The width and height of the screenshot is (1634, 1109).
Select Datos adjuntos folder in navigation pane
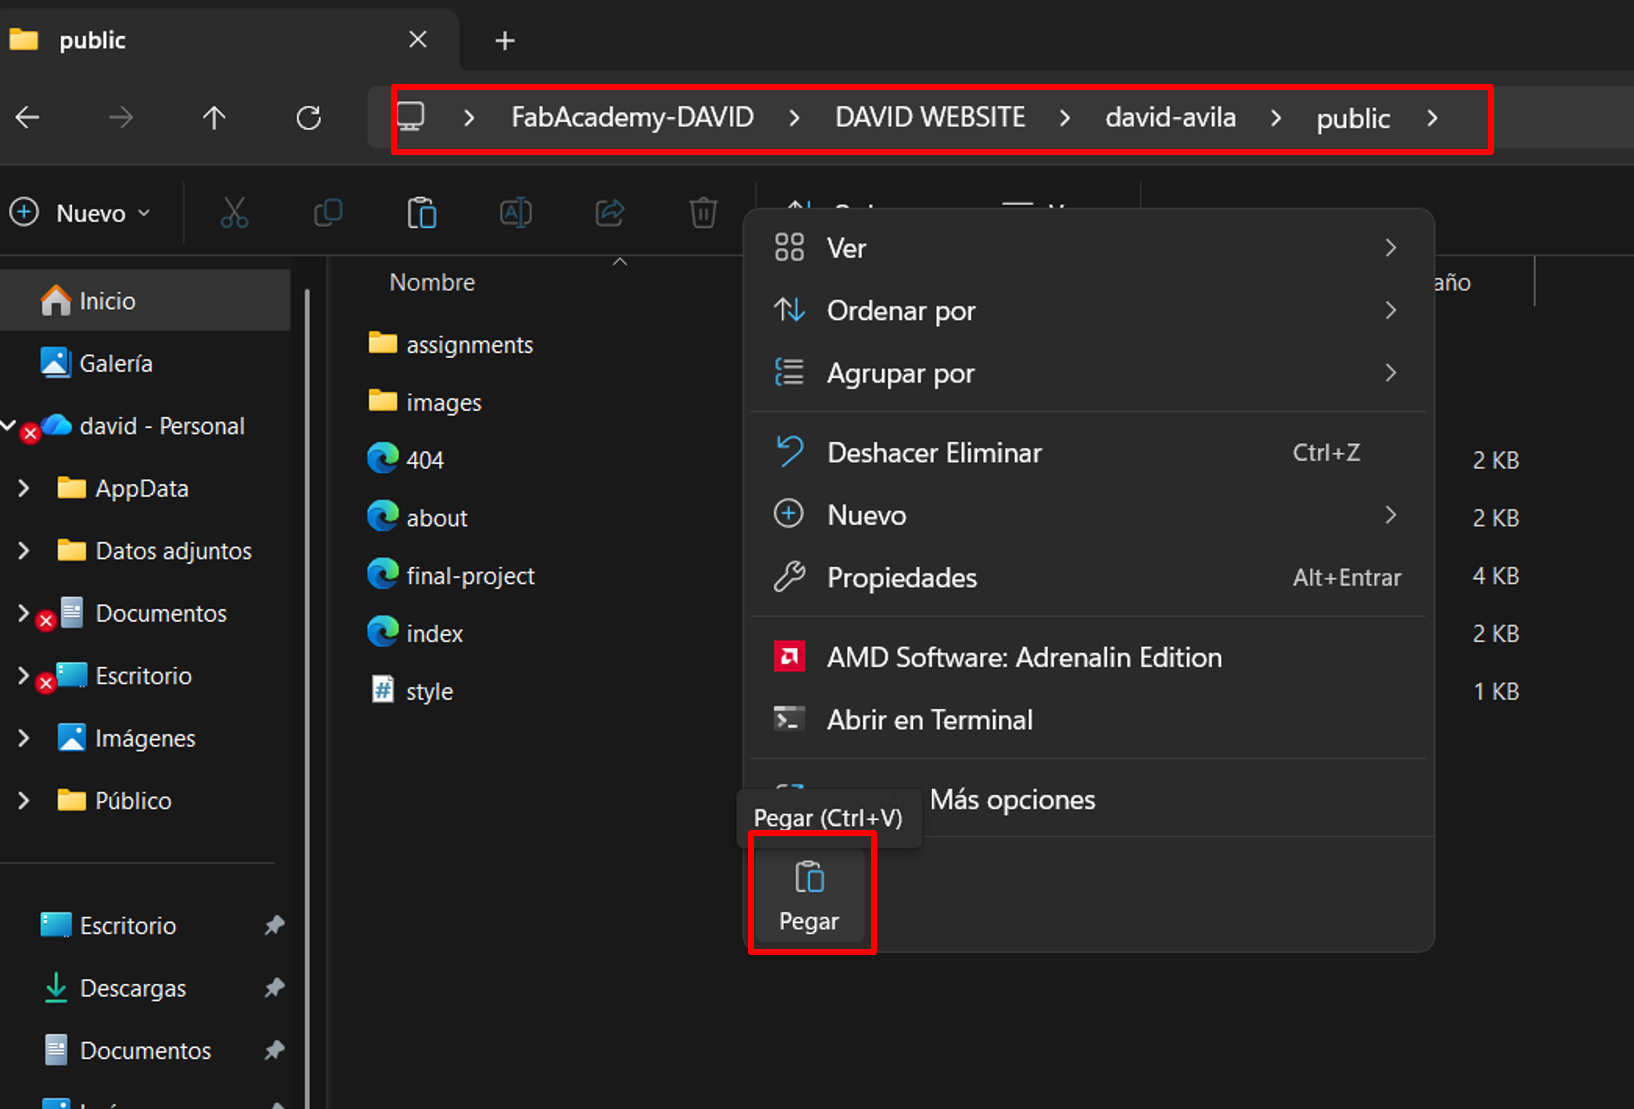(154, 551)
